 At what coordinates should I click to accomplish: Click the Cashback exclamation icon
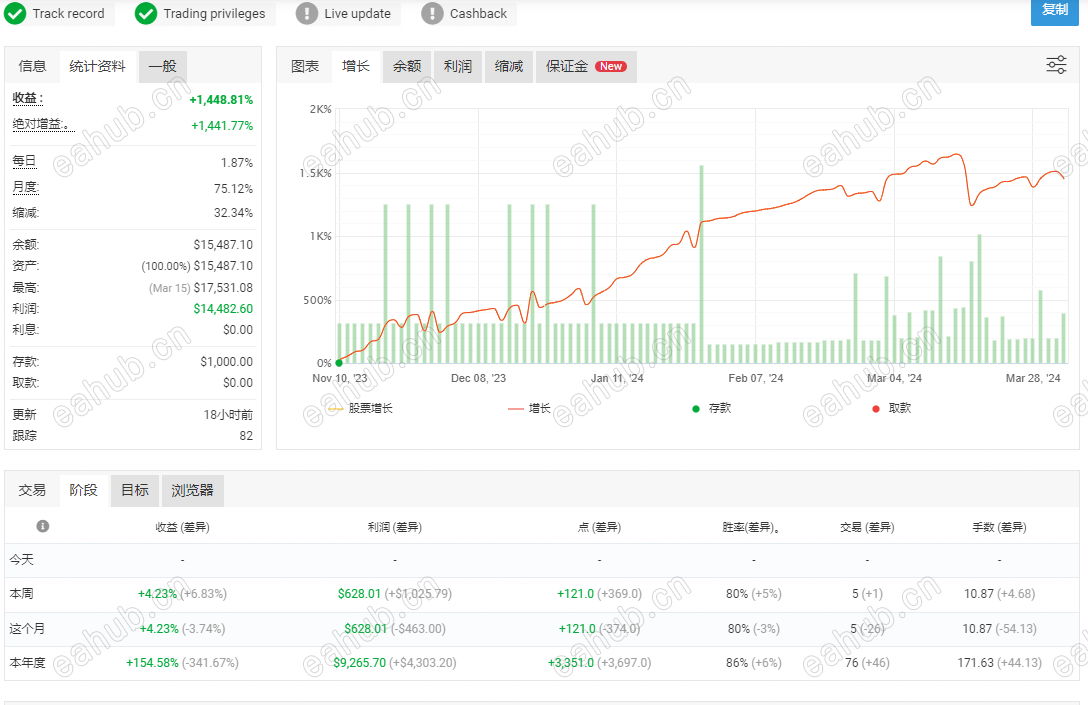click(432, 13)
